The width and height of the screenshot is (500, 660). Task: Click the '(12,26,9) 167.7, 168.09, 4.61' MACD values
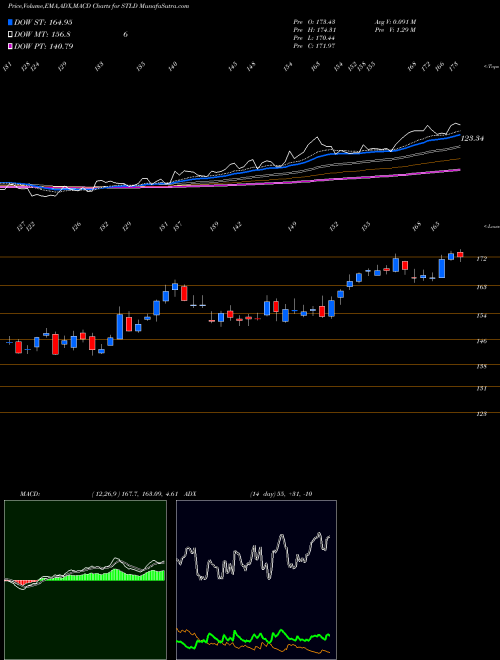(x=136, y=494)
